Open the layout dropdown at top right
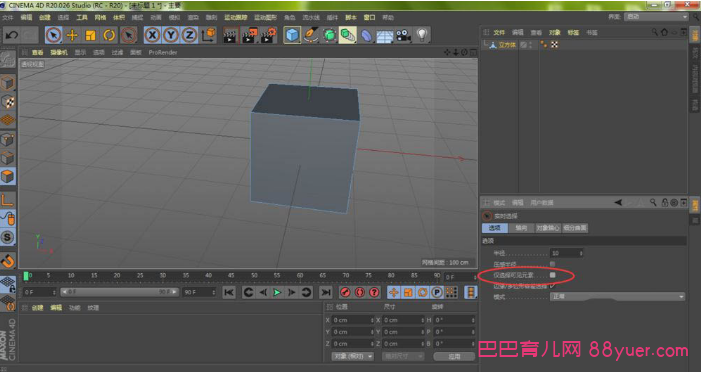 656,17
